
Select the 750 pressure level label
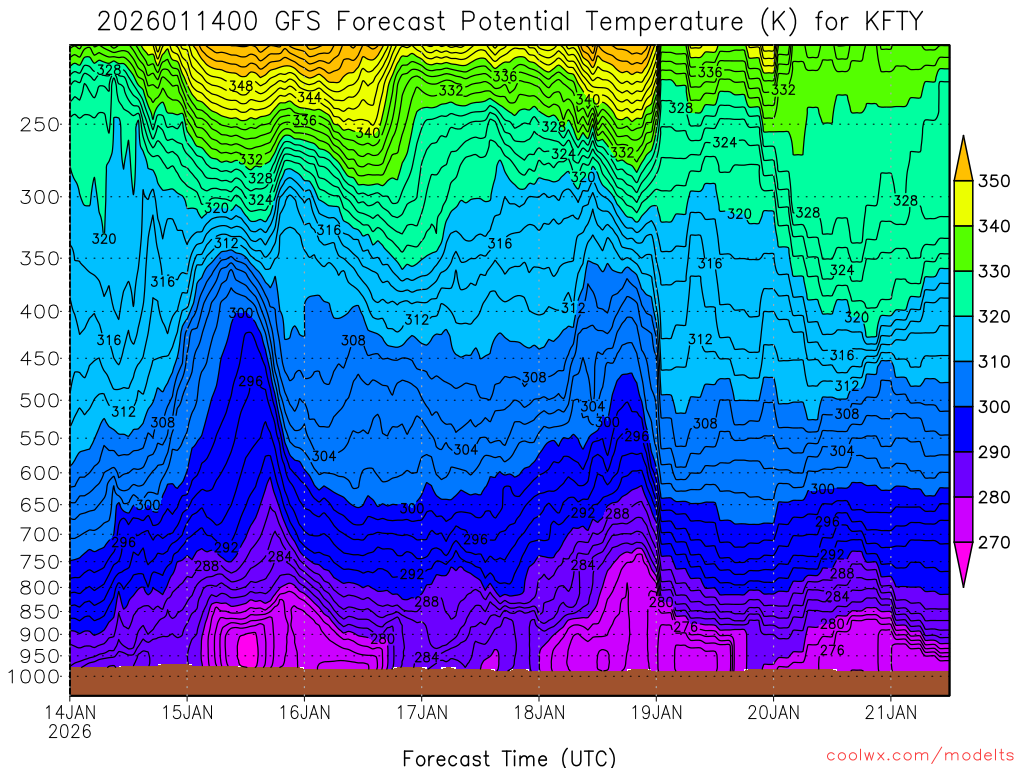pos(40,562)
